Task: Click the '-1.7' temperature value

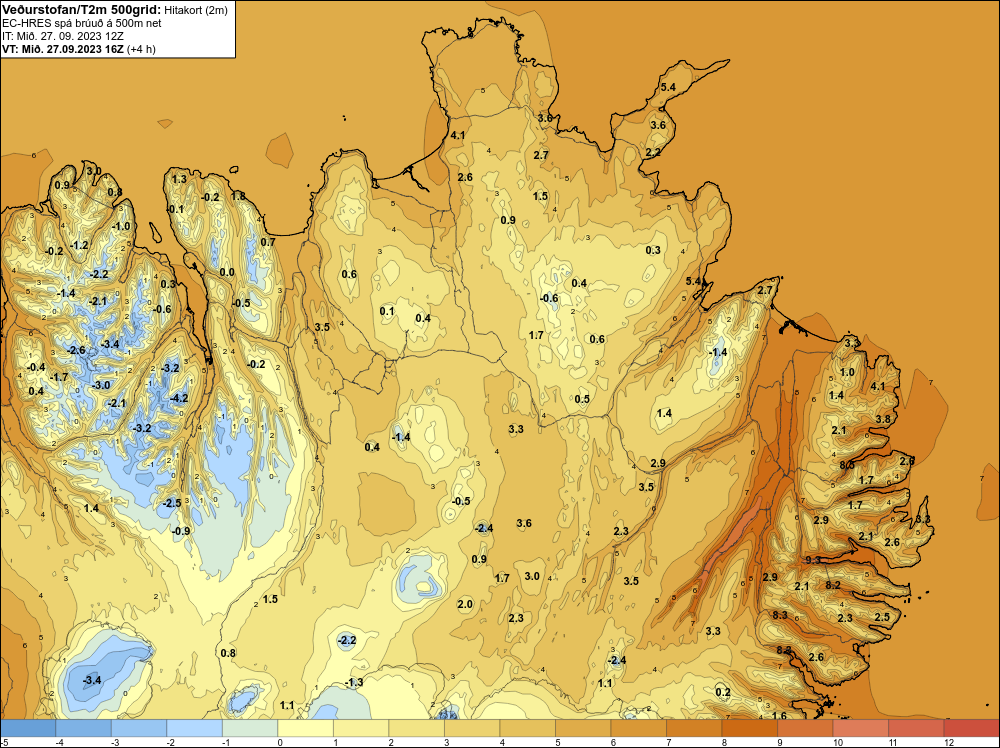Action: click(59, 378)
